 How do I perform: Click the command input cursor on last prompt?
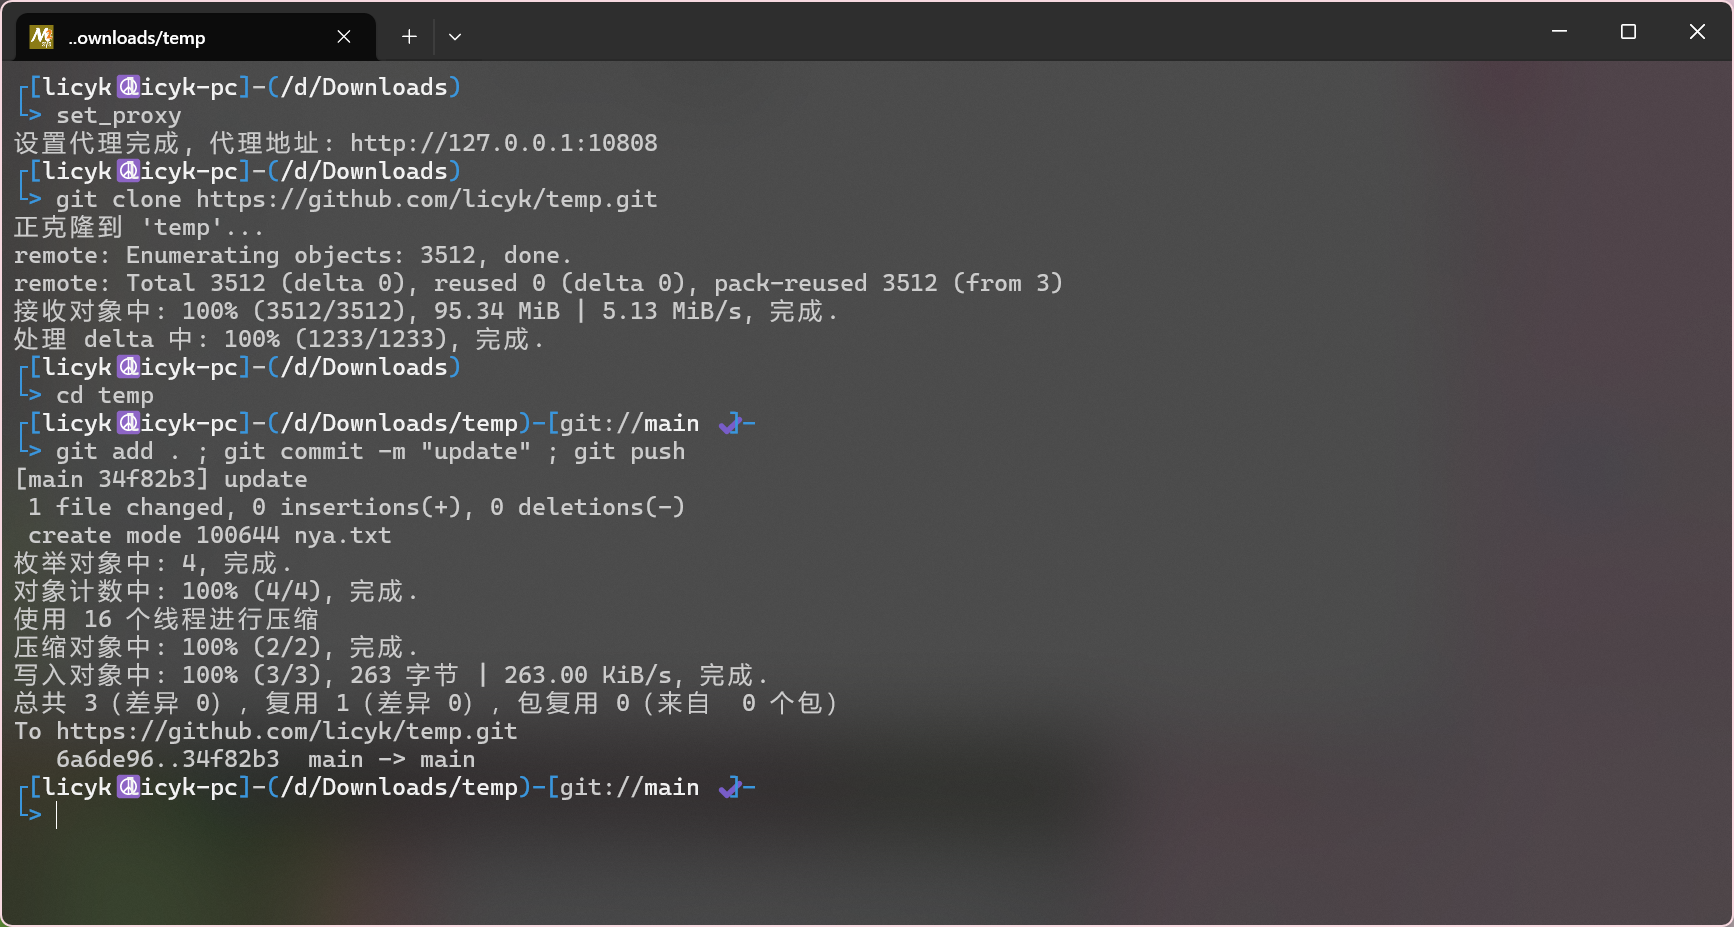[57, 816]
